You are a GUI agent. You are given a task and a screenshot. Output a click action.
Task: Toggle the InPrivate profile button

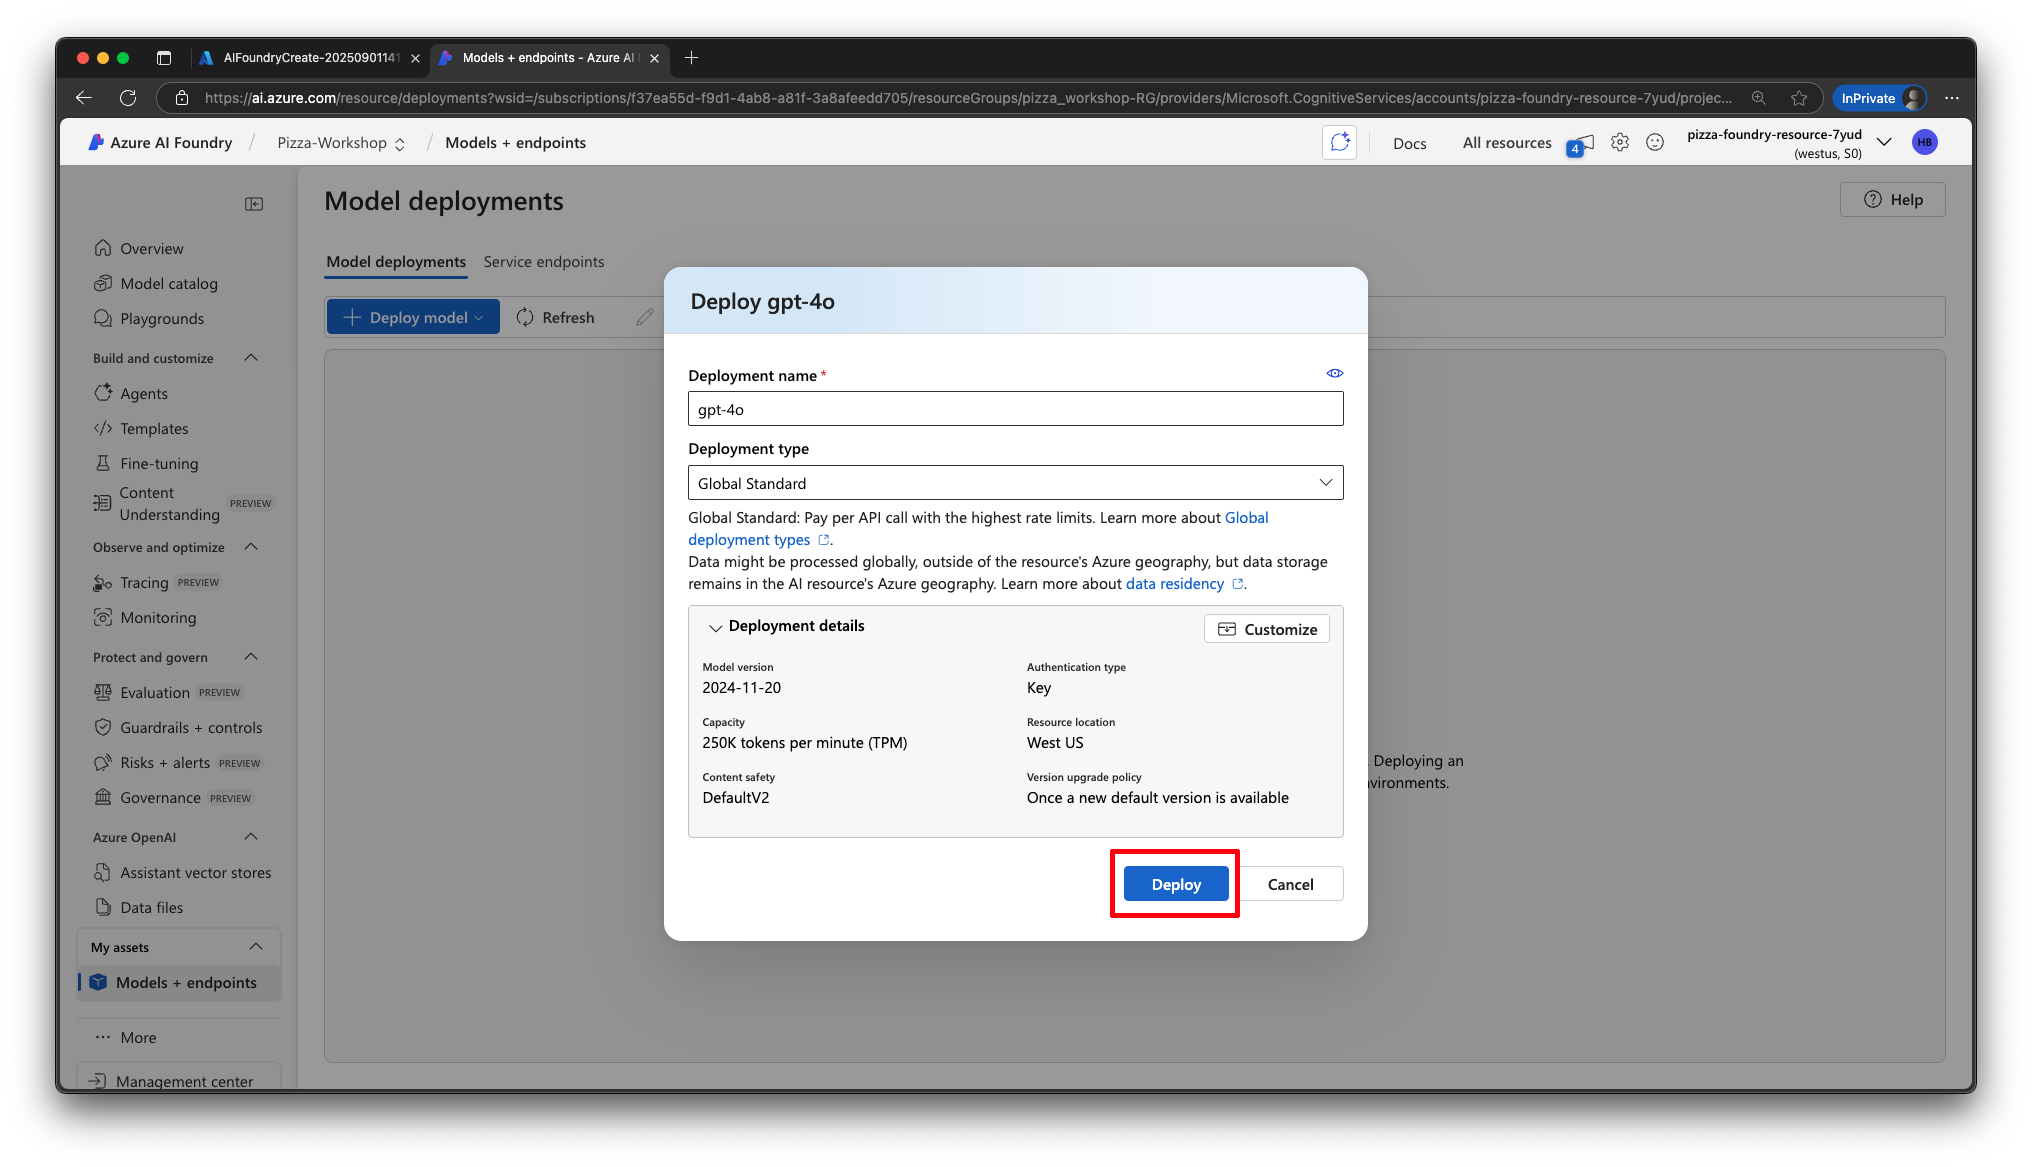tap(1879, 98)
